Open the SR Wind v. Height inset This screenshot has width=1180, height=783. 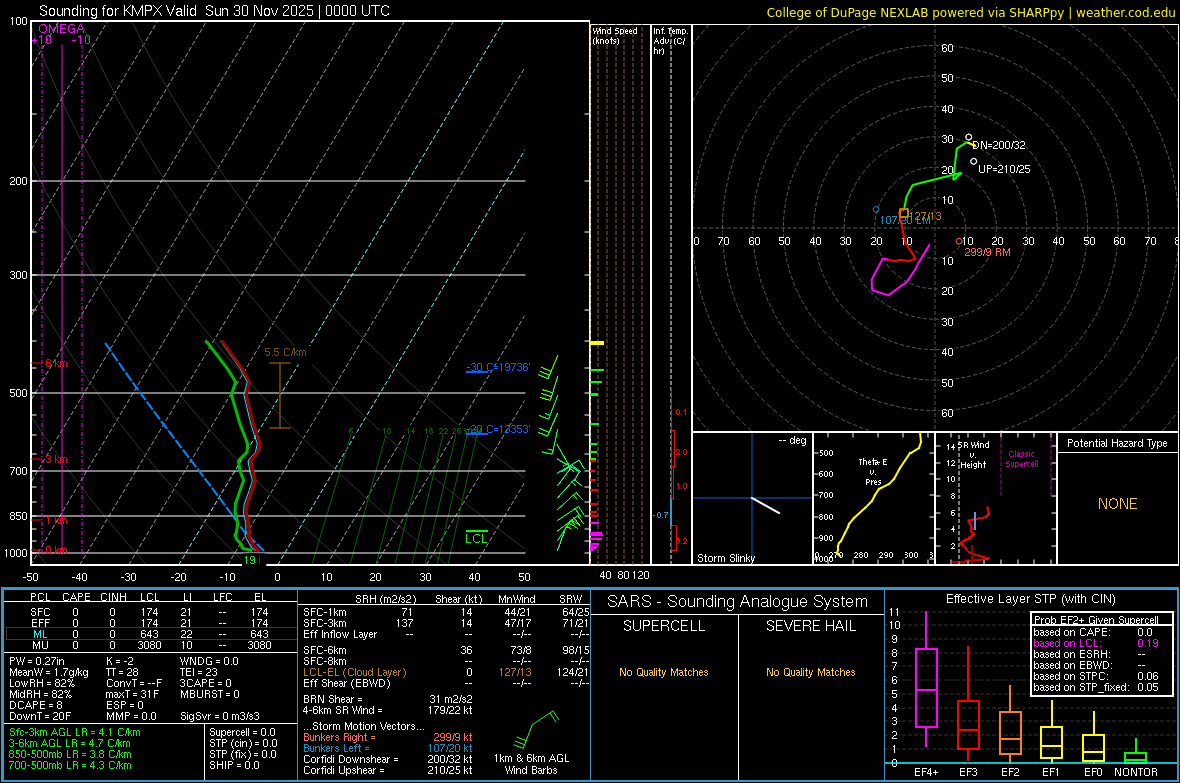[x=995, y=498]
